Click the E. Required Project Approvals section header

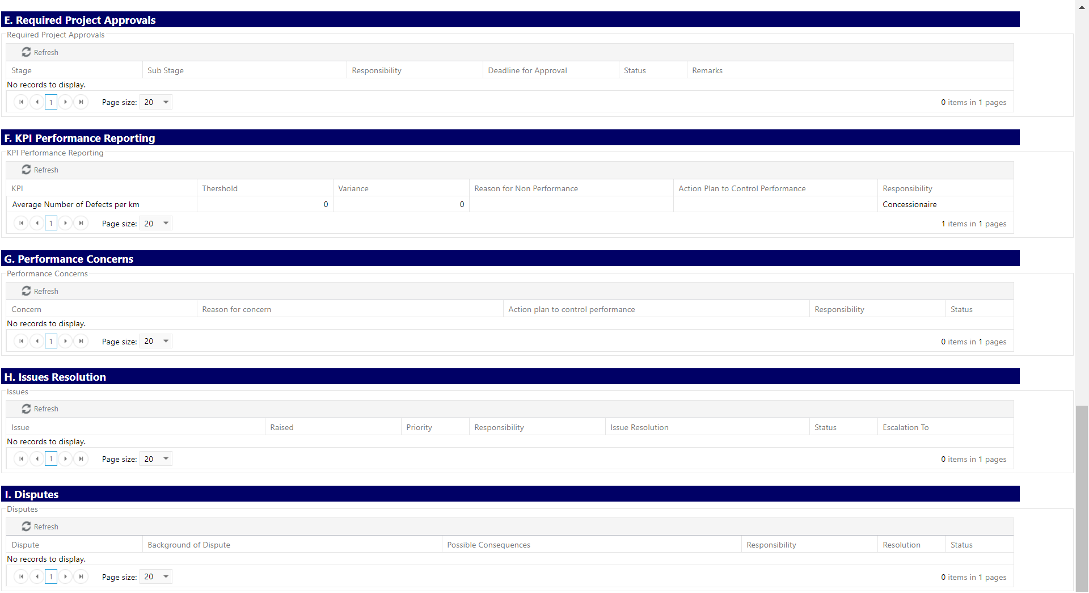(510, 19)
